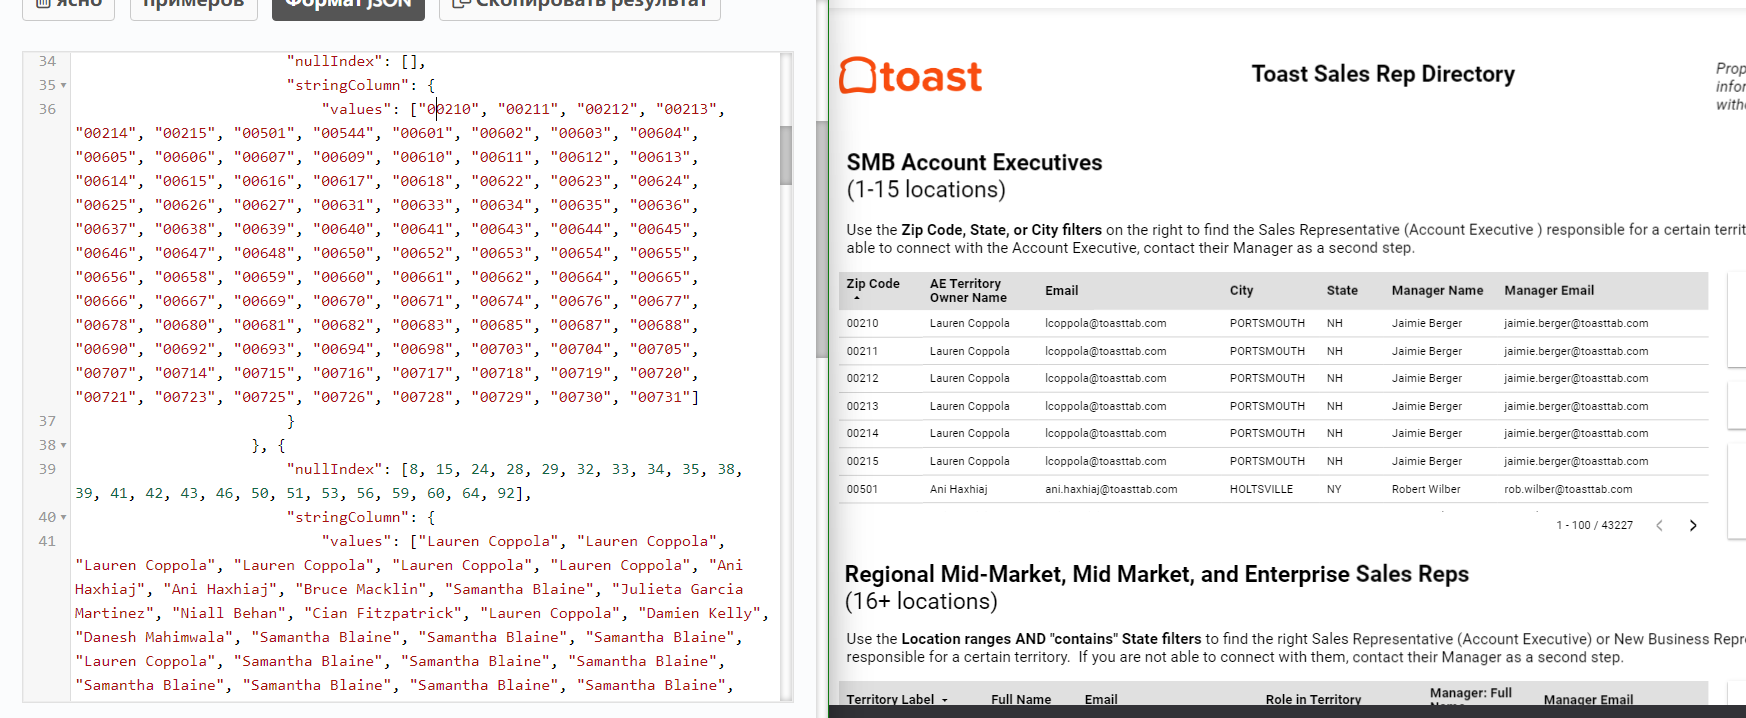Sort by AE Territory Owner Name header

pos(967,291)
